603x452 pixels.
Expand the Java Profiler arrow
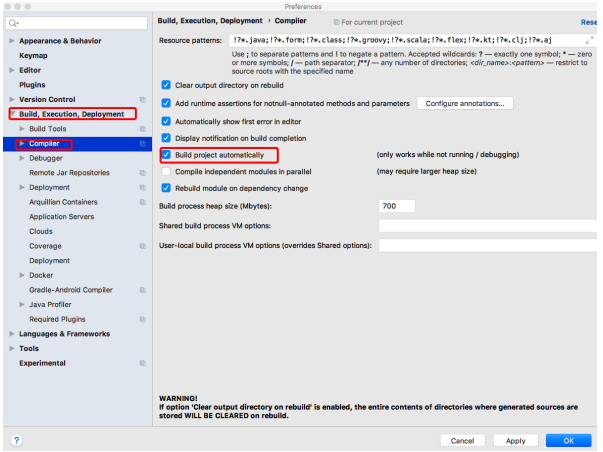[22, 304]
